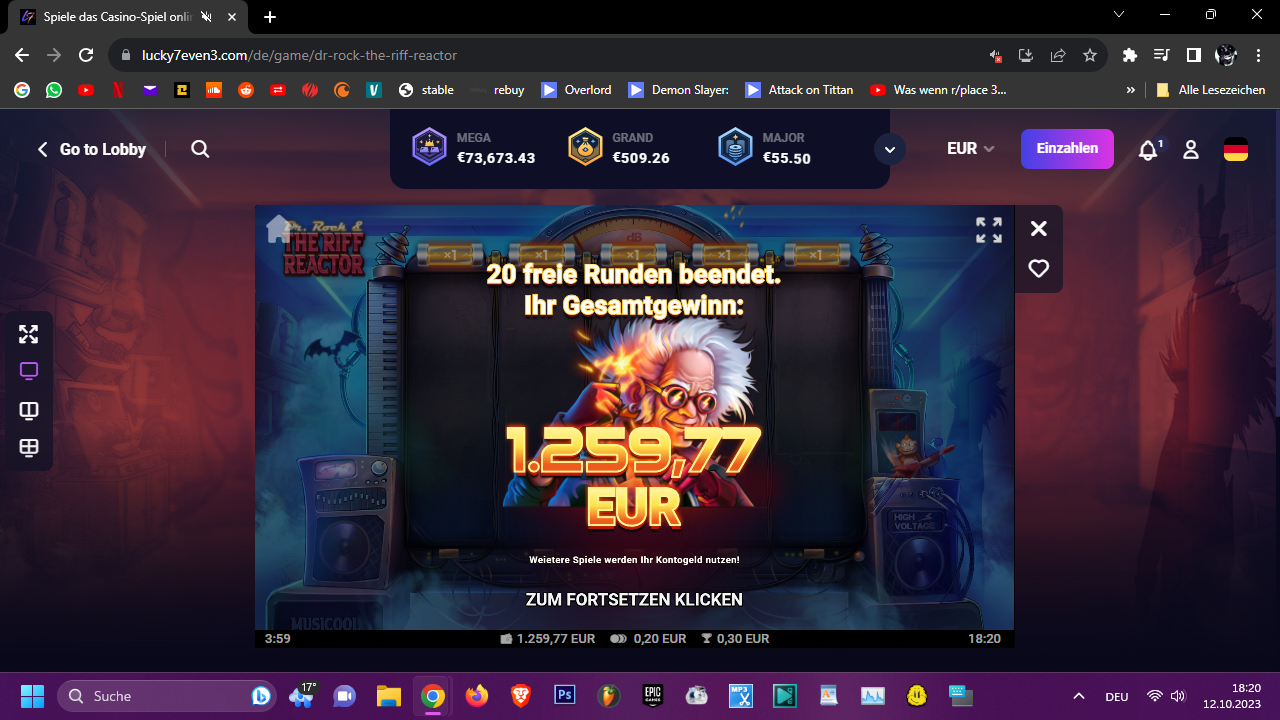Click the 0,20 EUR bet amount
This screenshot has height=720, width=1280.
click(x=648, y=639)
